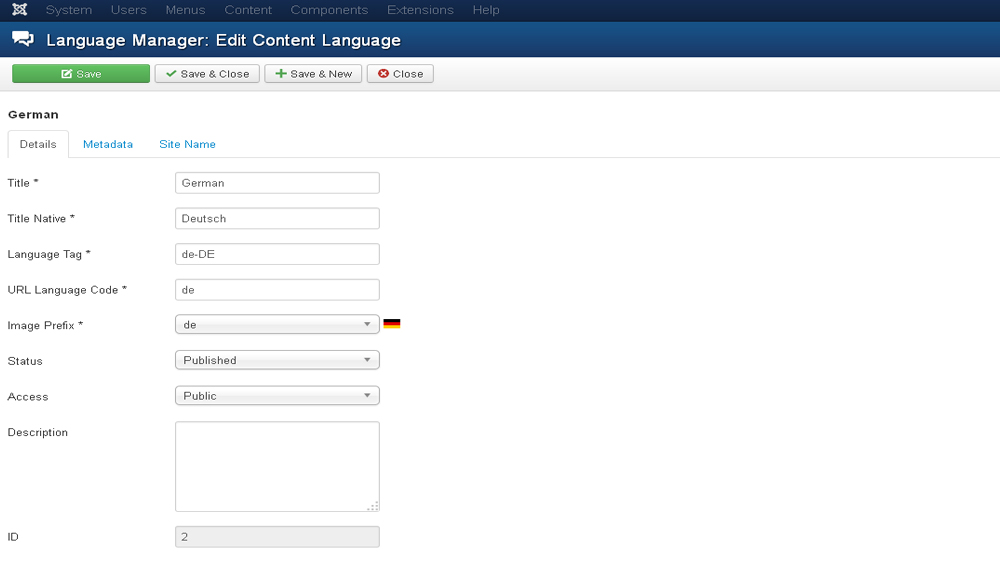Click the German heading text
Screen dimensions: 1000x563
33,115
